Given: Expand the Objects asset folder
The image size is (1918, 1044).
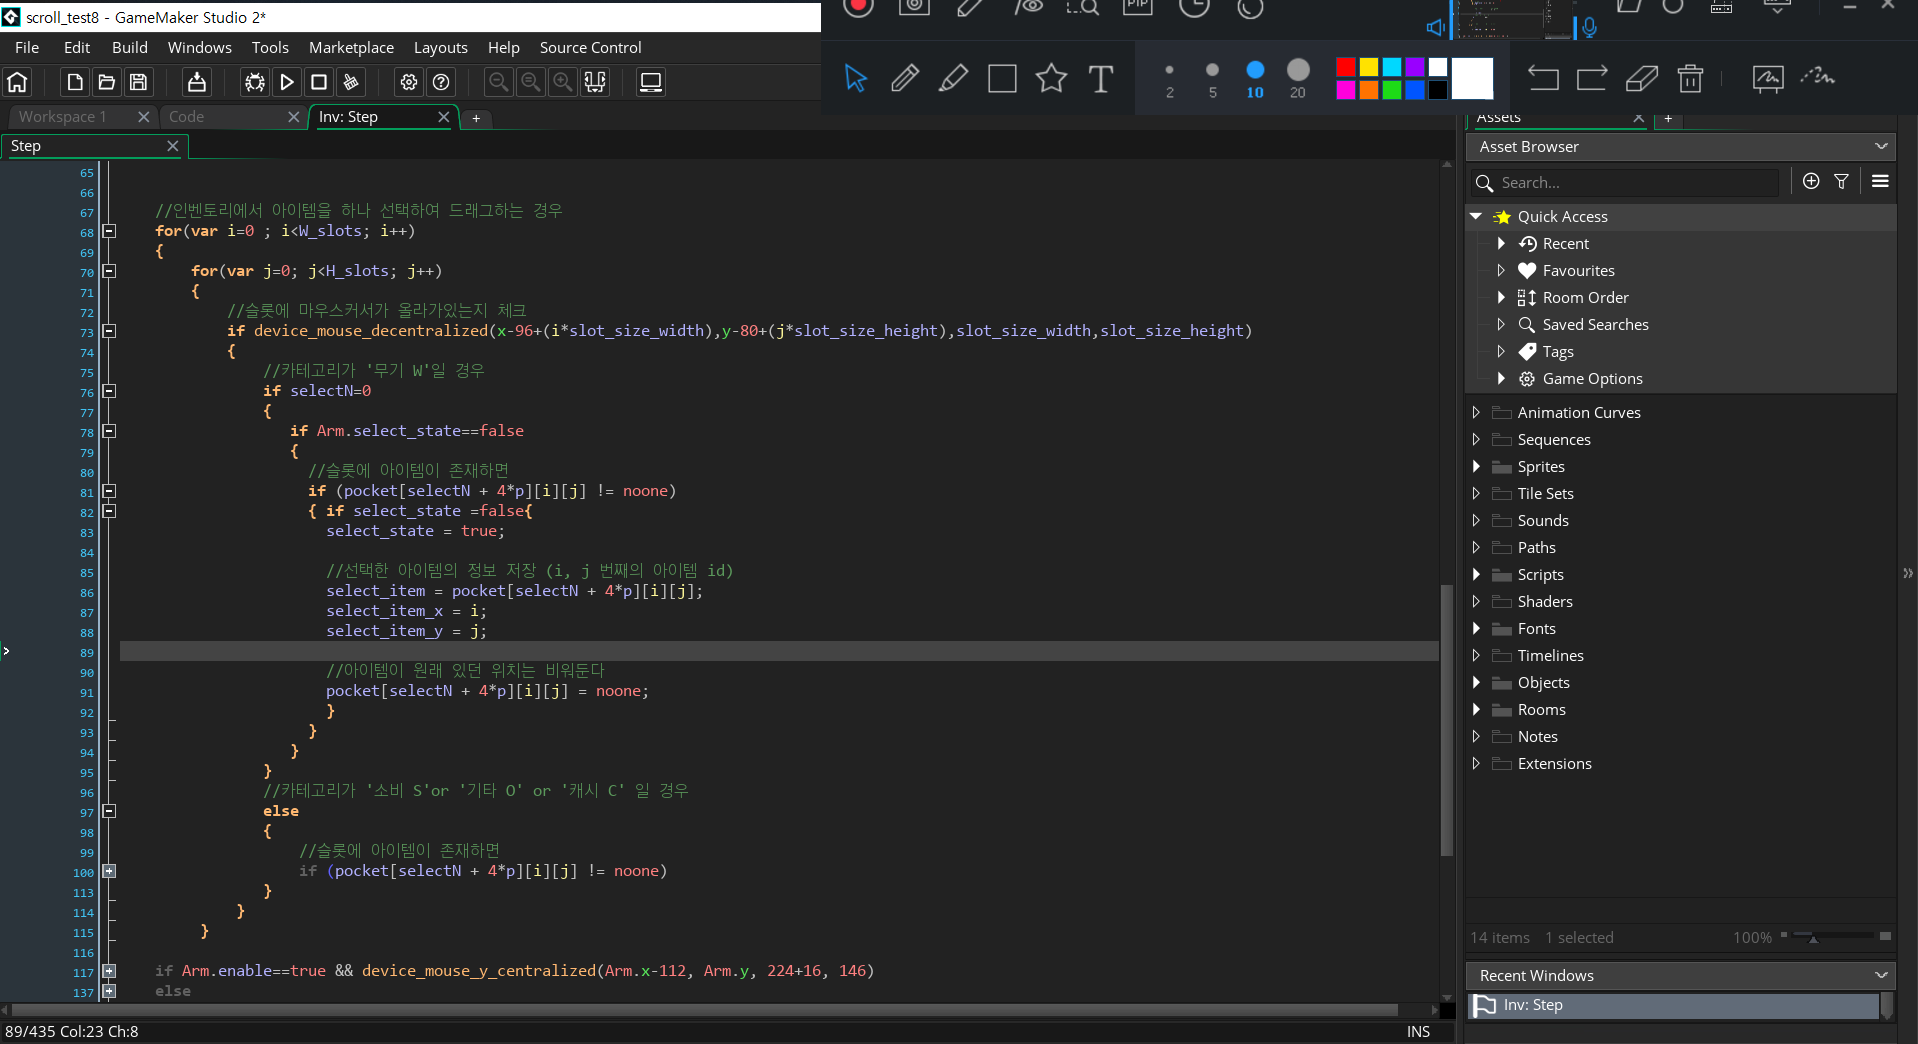Looking at the screenshot, I should click(1476, 682).
